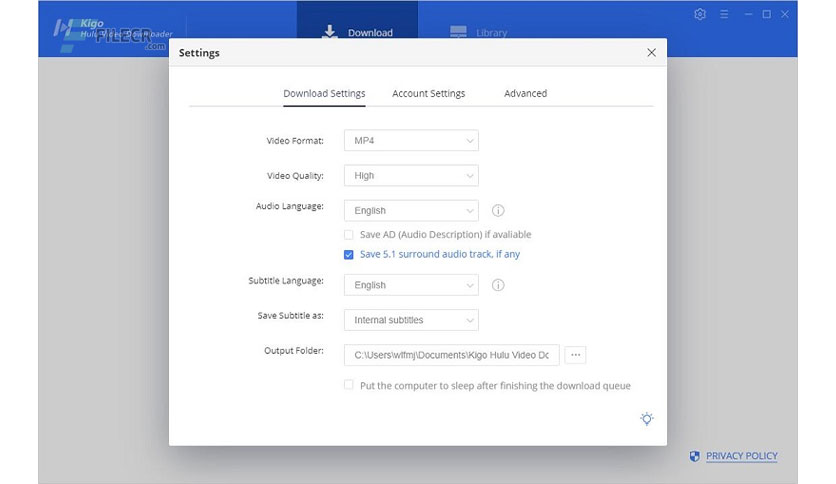This screenshot has height=484, width=836.
Task: Switch to Advanced tab
Action: coord(526,93)
